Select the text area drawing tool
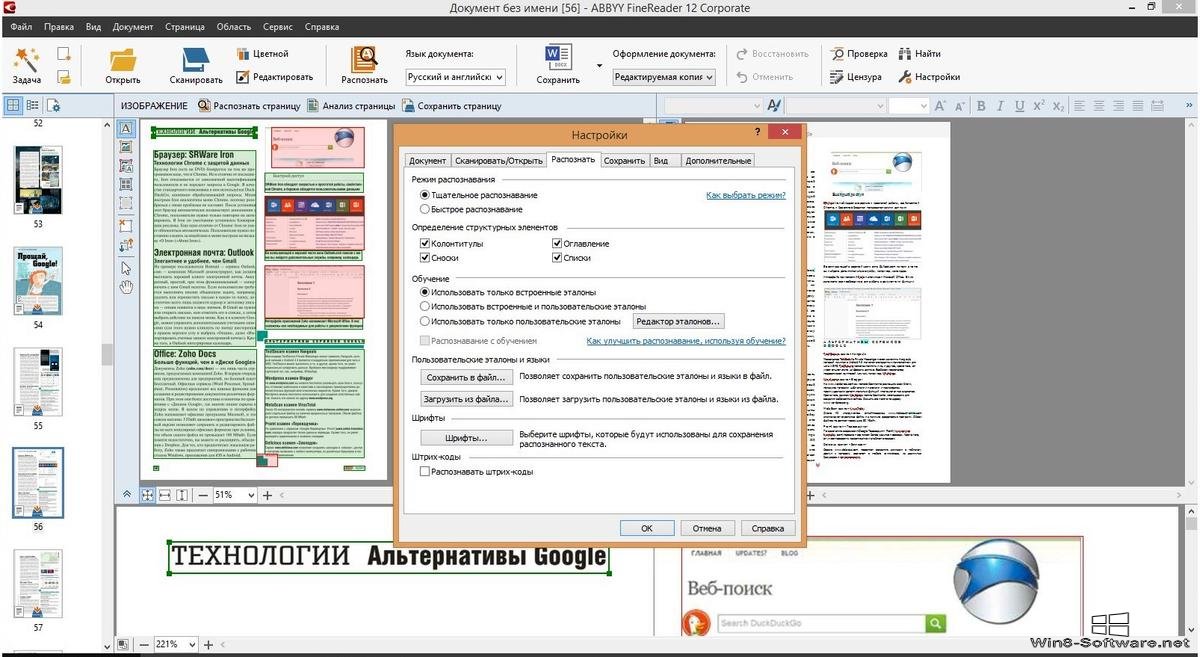This screenshot has height=657, width=1200. pos(126,128)
